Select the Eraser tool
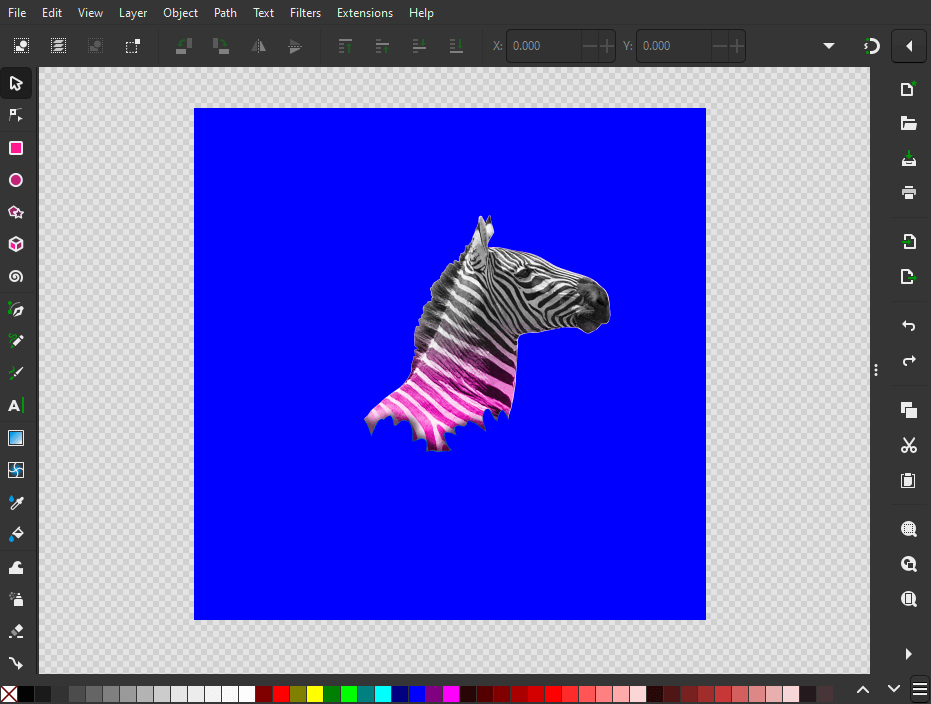 (16, 630)
